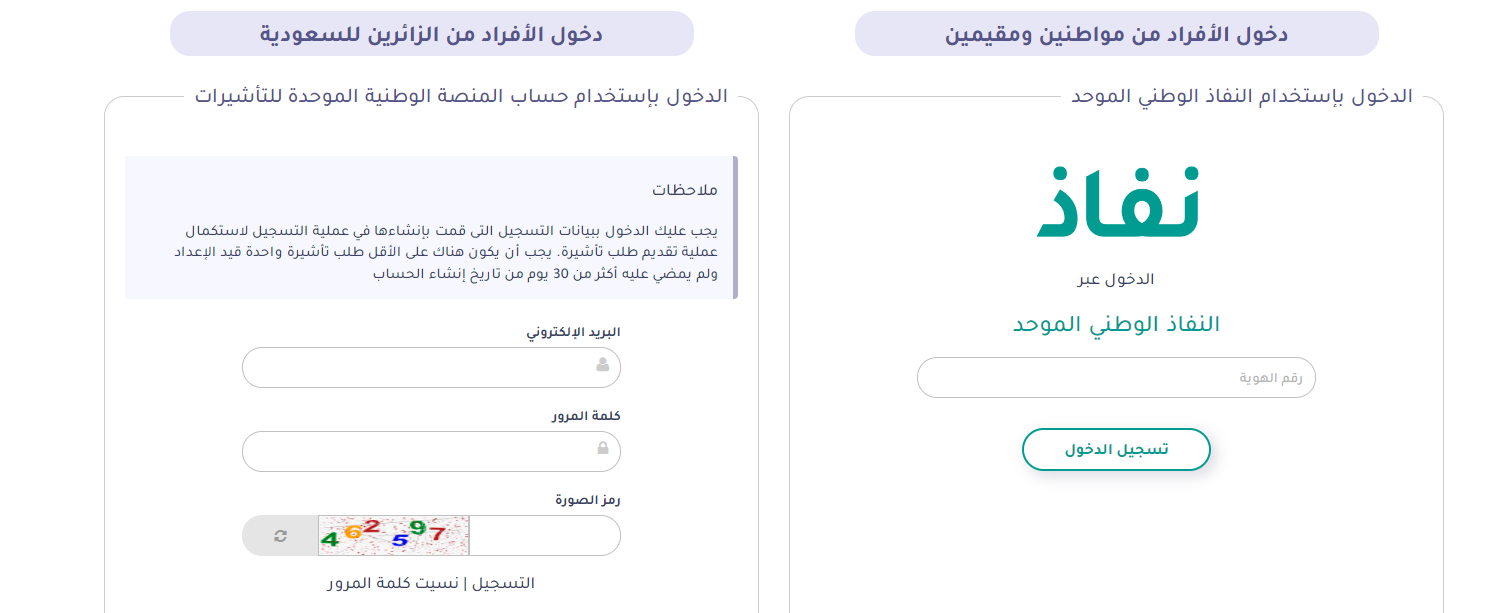Viewport: 1501px width, 613px height.
Task: Focus the رمز الصورة captcha text box
Action: point(543,536)
